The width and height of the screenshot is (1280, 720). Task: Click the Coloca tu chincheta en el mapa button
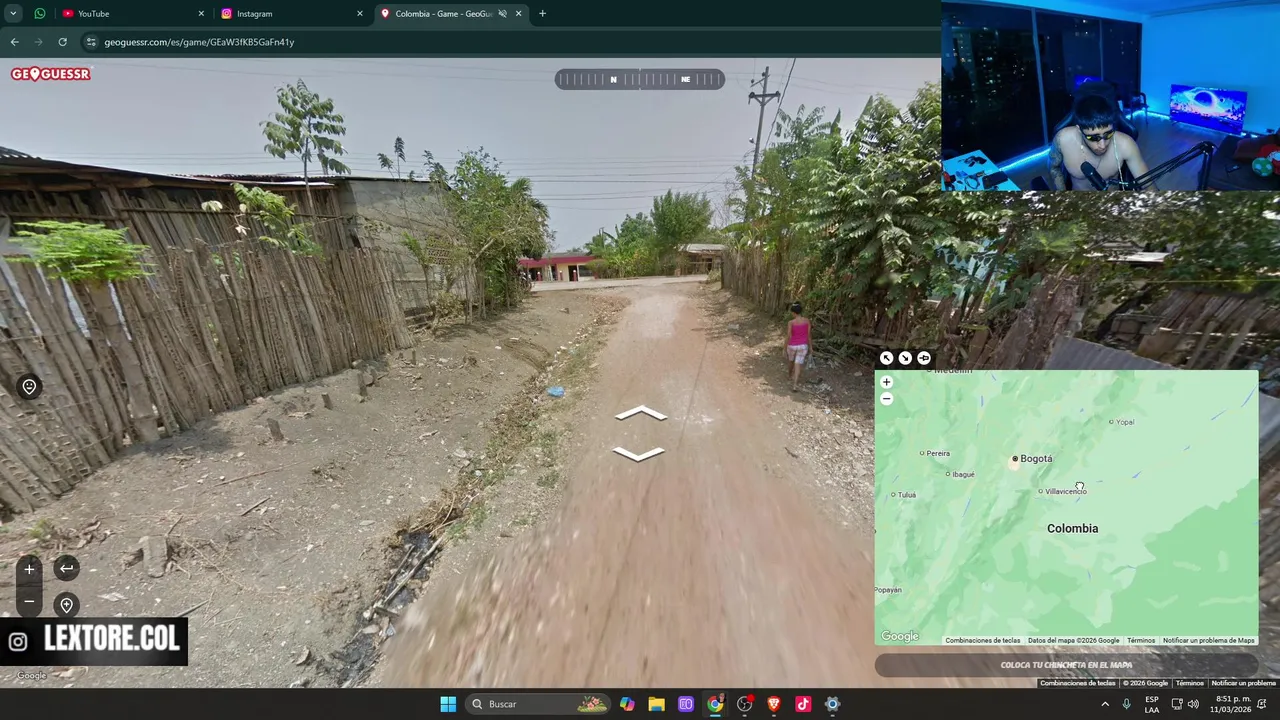pos(1066,665)
